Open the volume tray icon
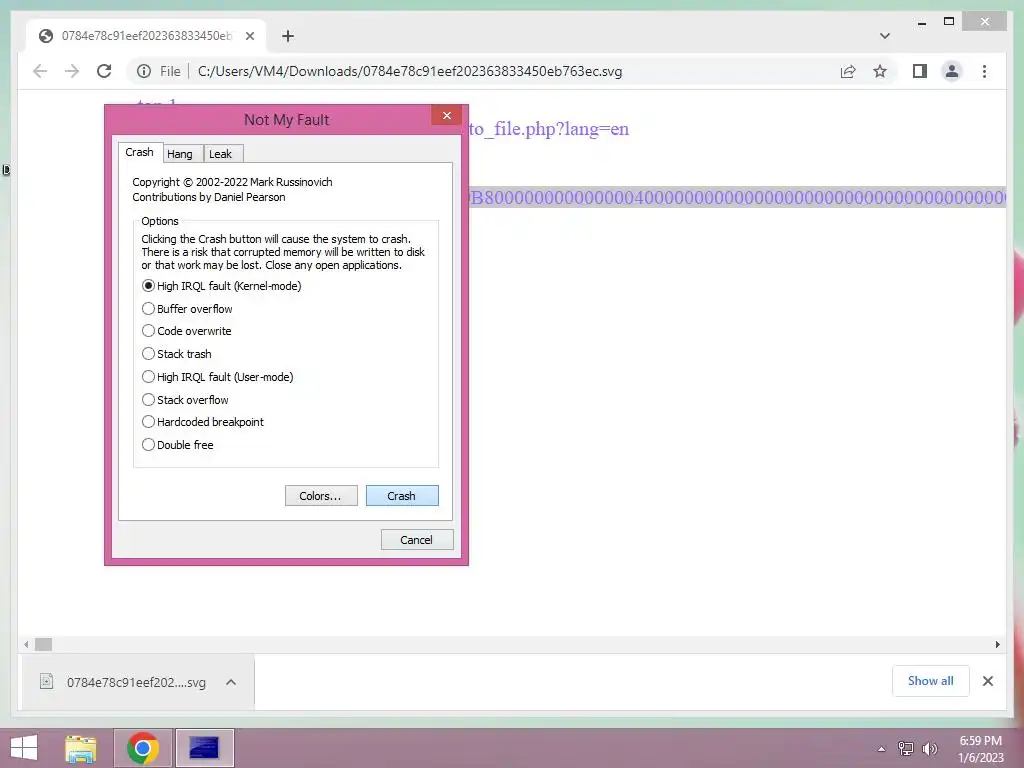This screenshot has height=768, width=1024. (x=930, y=749)
